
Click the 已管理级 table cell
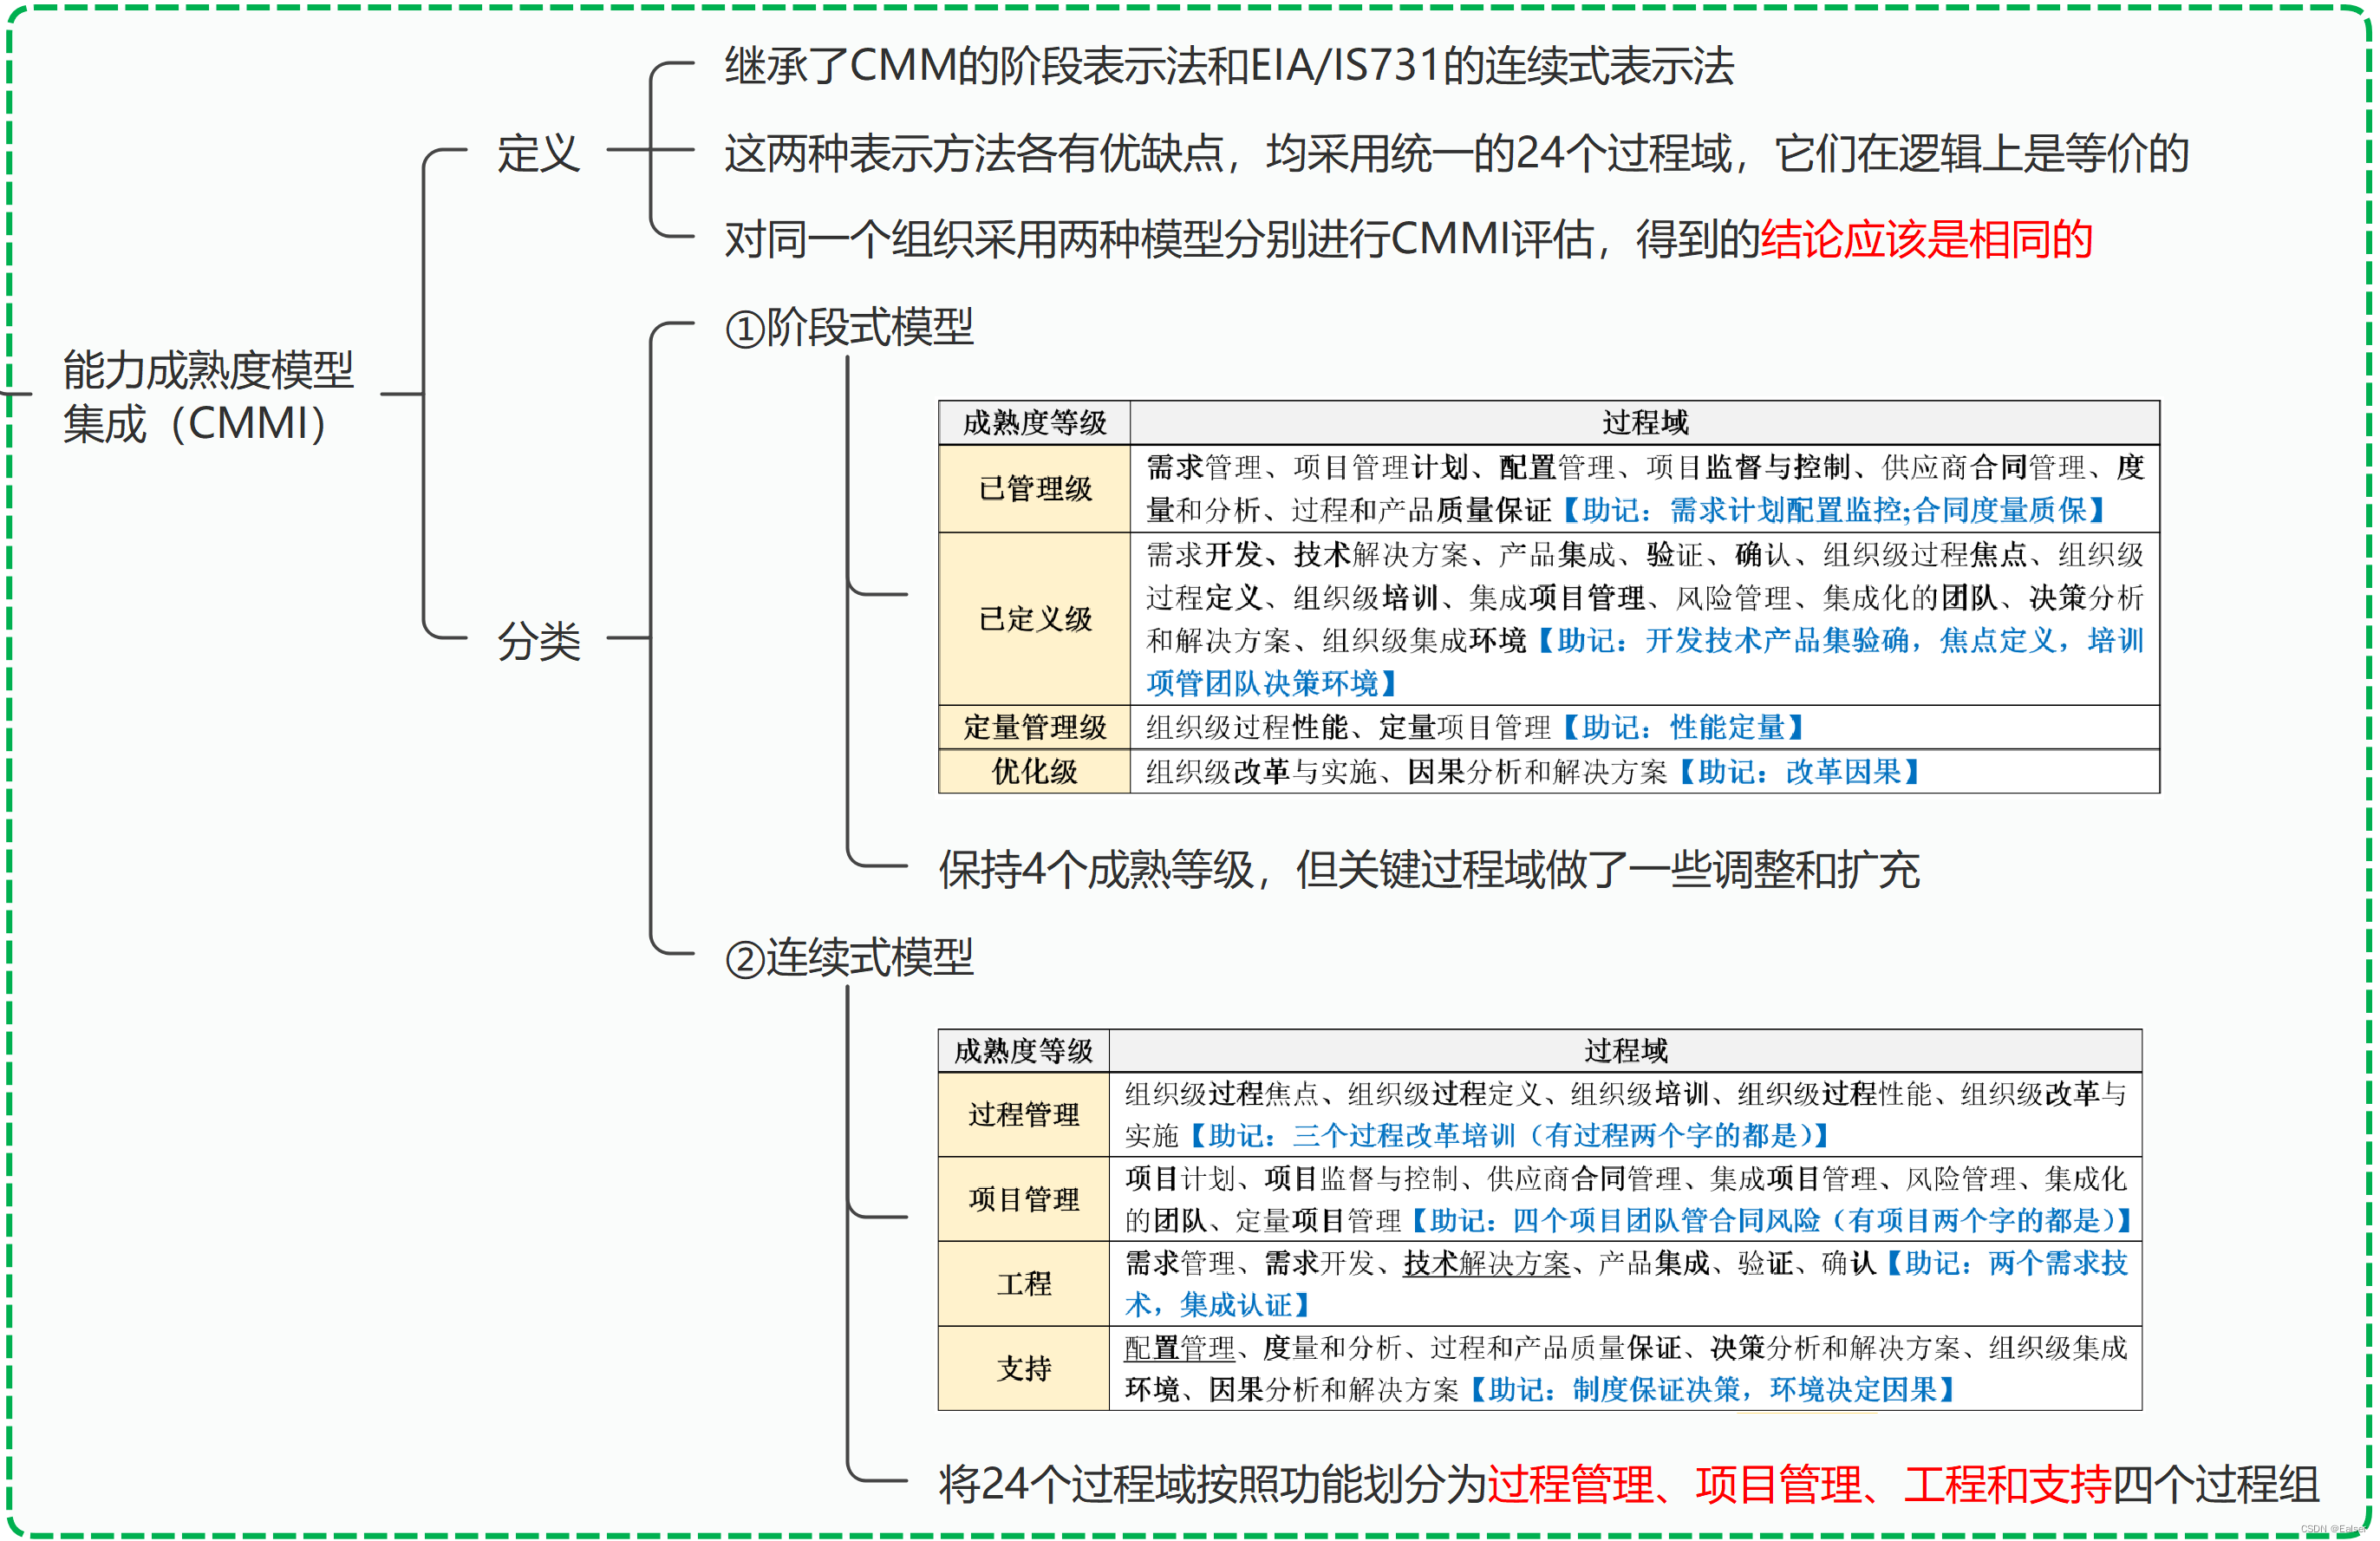[1034, 488]
